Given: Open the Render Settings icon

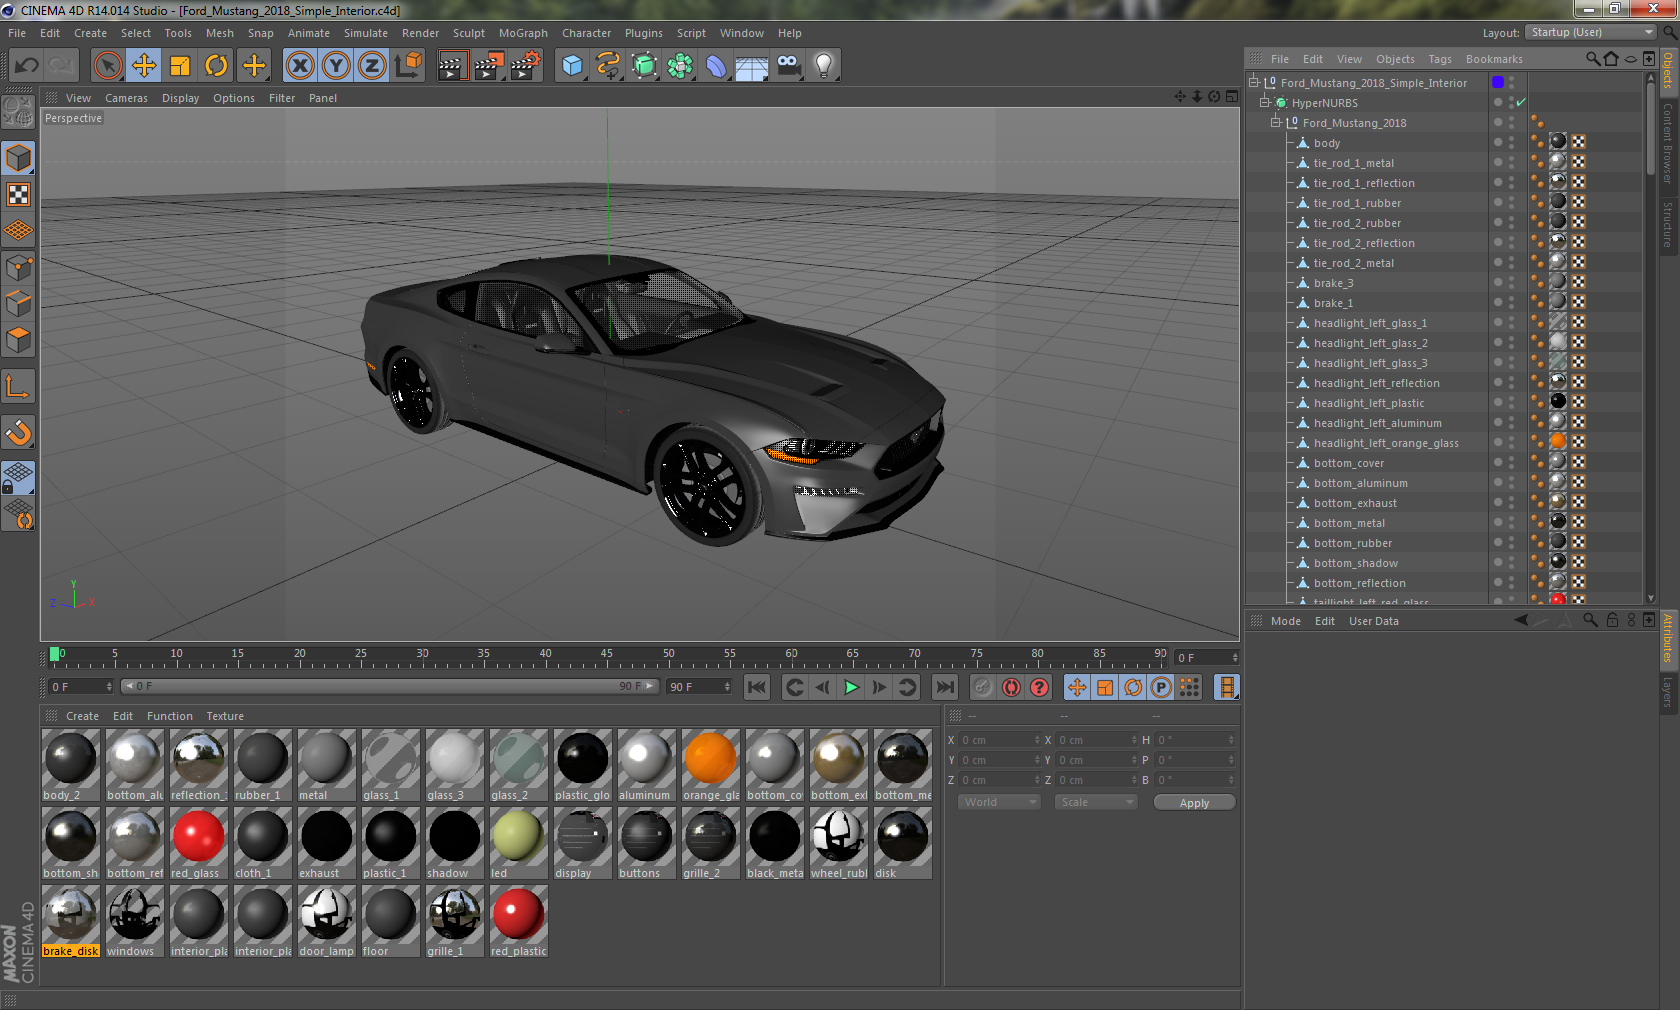Looking at the screenshot, I should coord(525,66).
